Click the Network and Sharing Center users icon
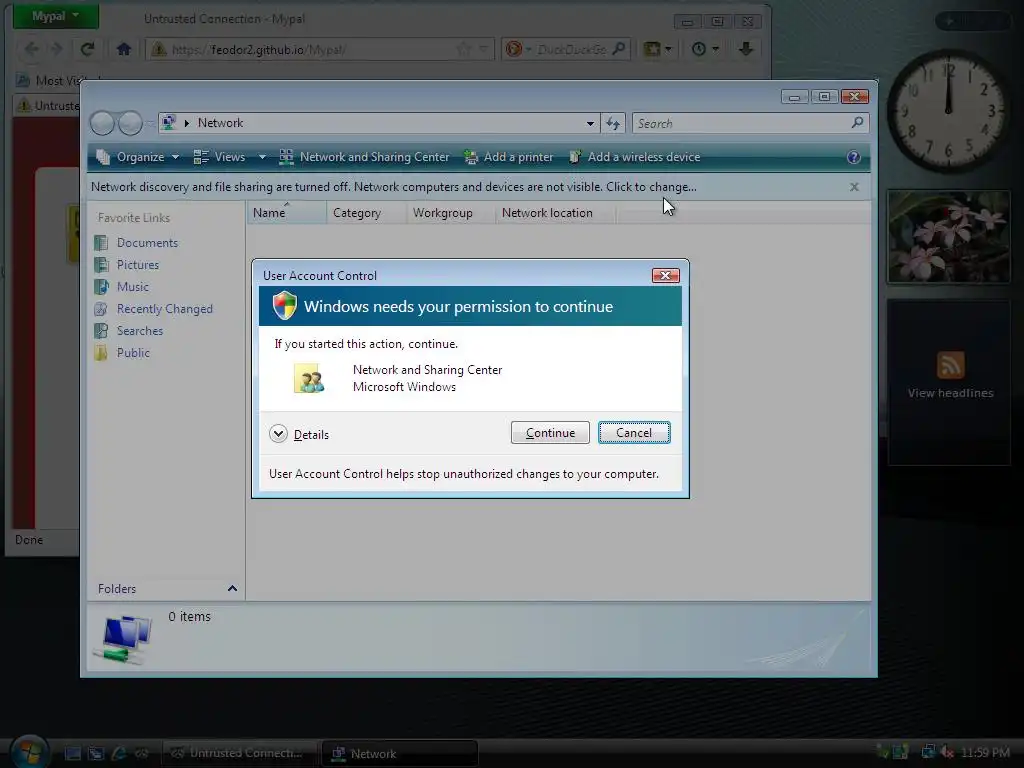The width and height of the screenshot is (1024, 768). coord(309,378)
